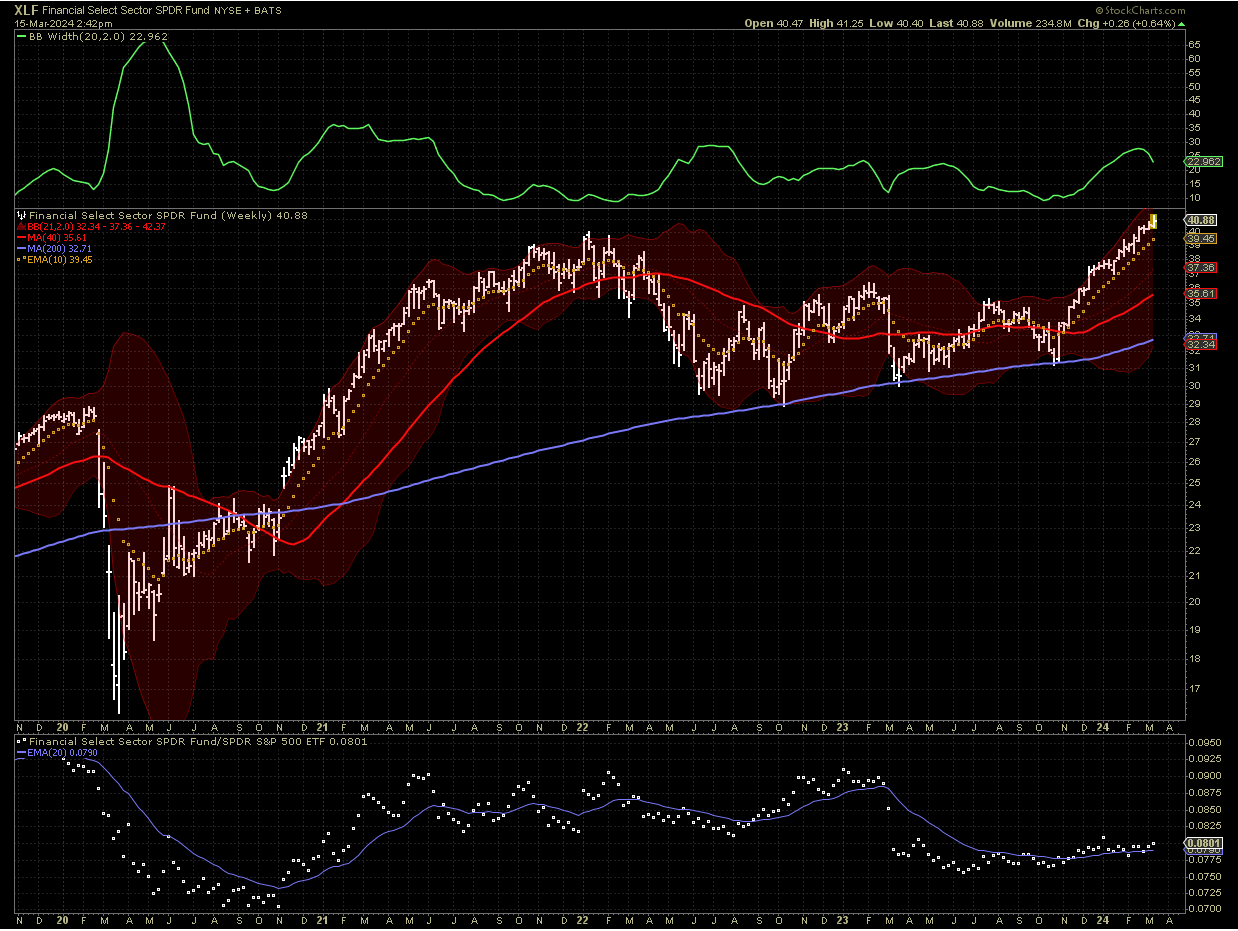Click the 'High 41.25' value in header
Image resolution: width=1238 pixels, height=931 pixels.
pyautogui.click(x=838, y=22)
